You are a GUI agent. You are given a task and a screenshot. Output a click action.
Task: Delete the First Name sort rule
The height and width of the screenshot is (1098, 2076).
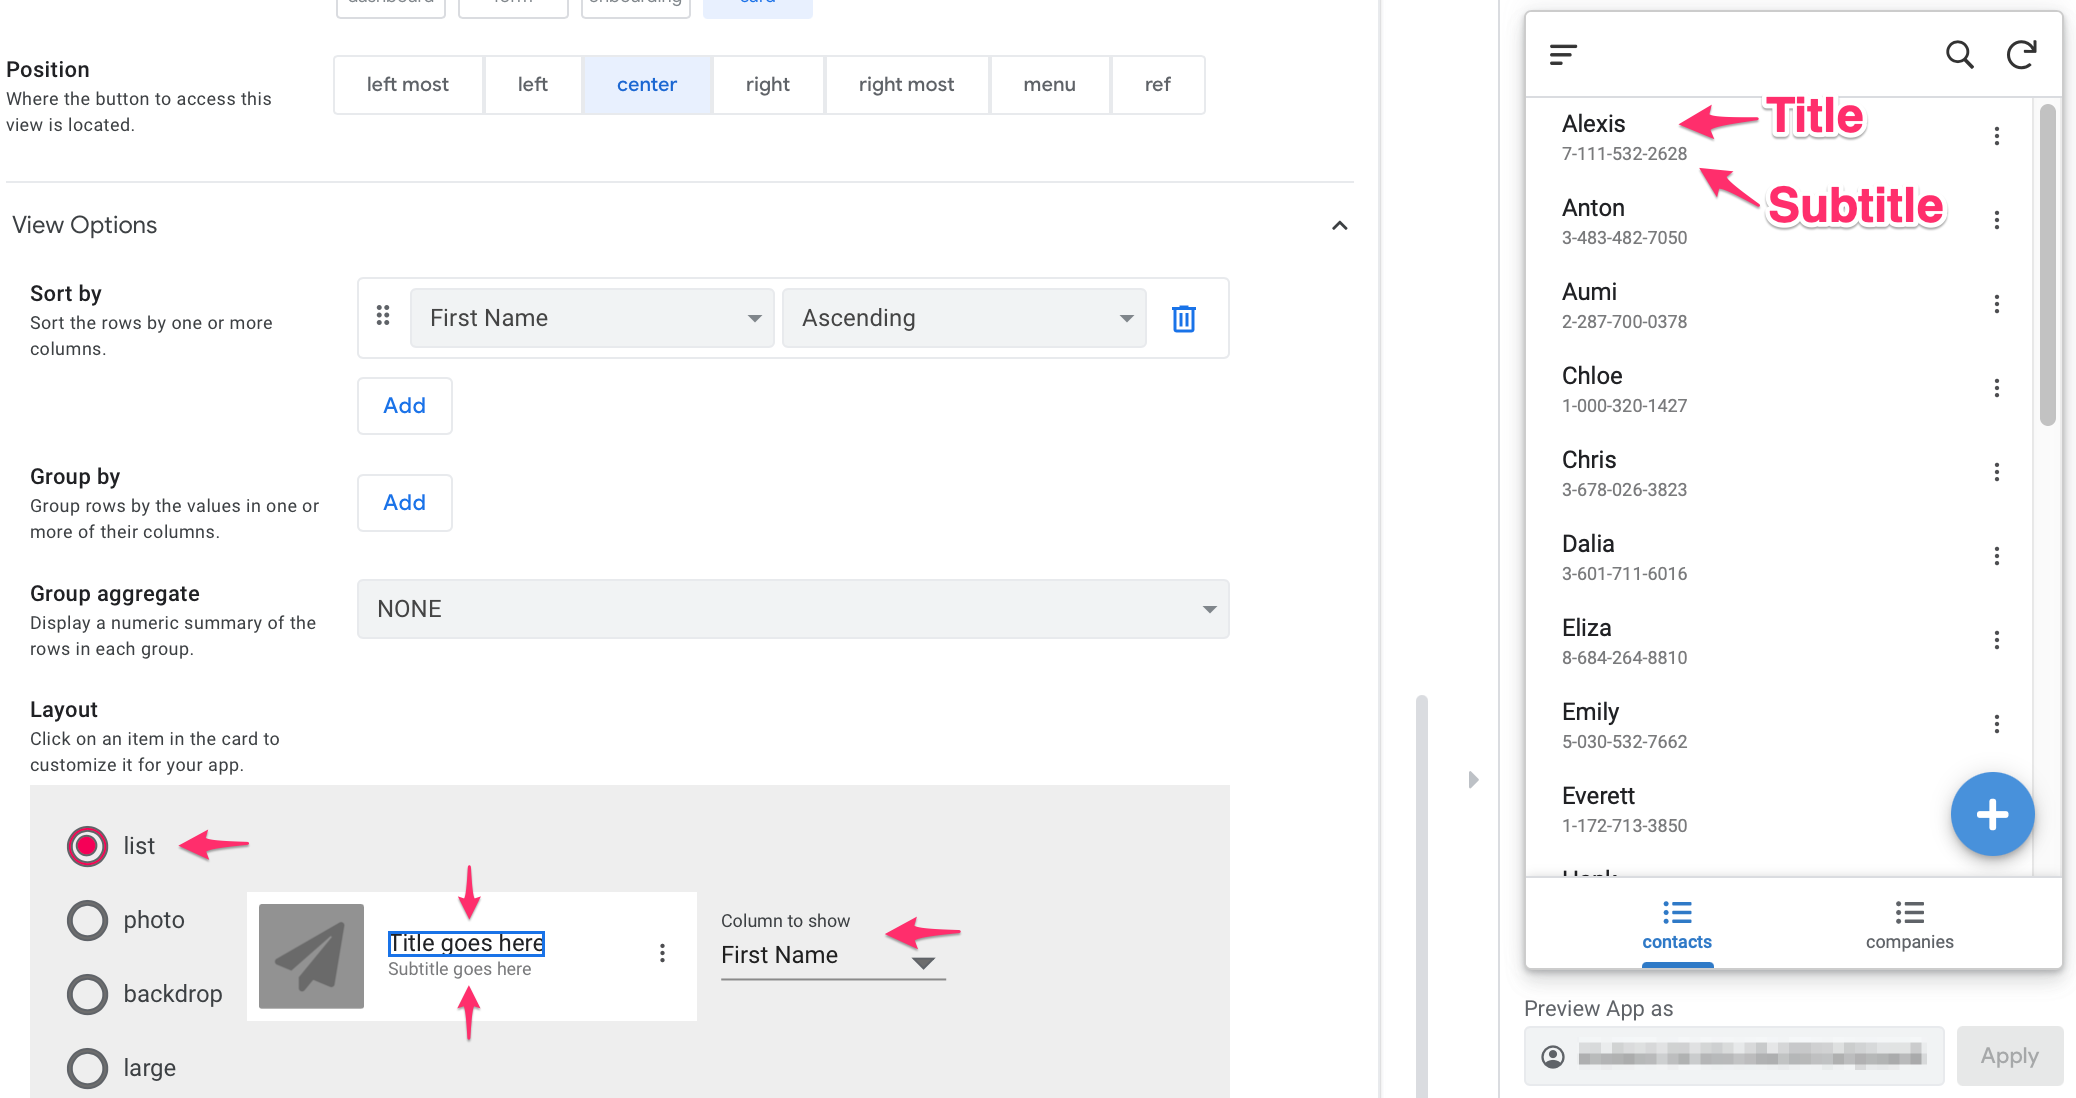point(1183,318)
